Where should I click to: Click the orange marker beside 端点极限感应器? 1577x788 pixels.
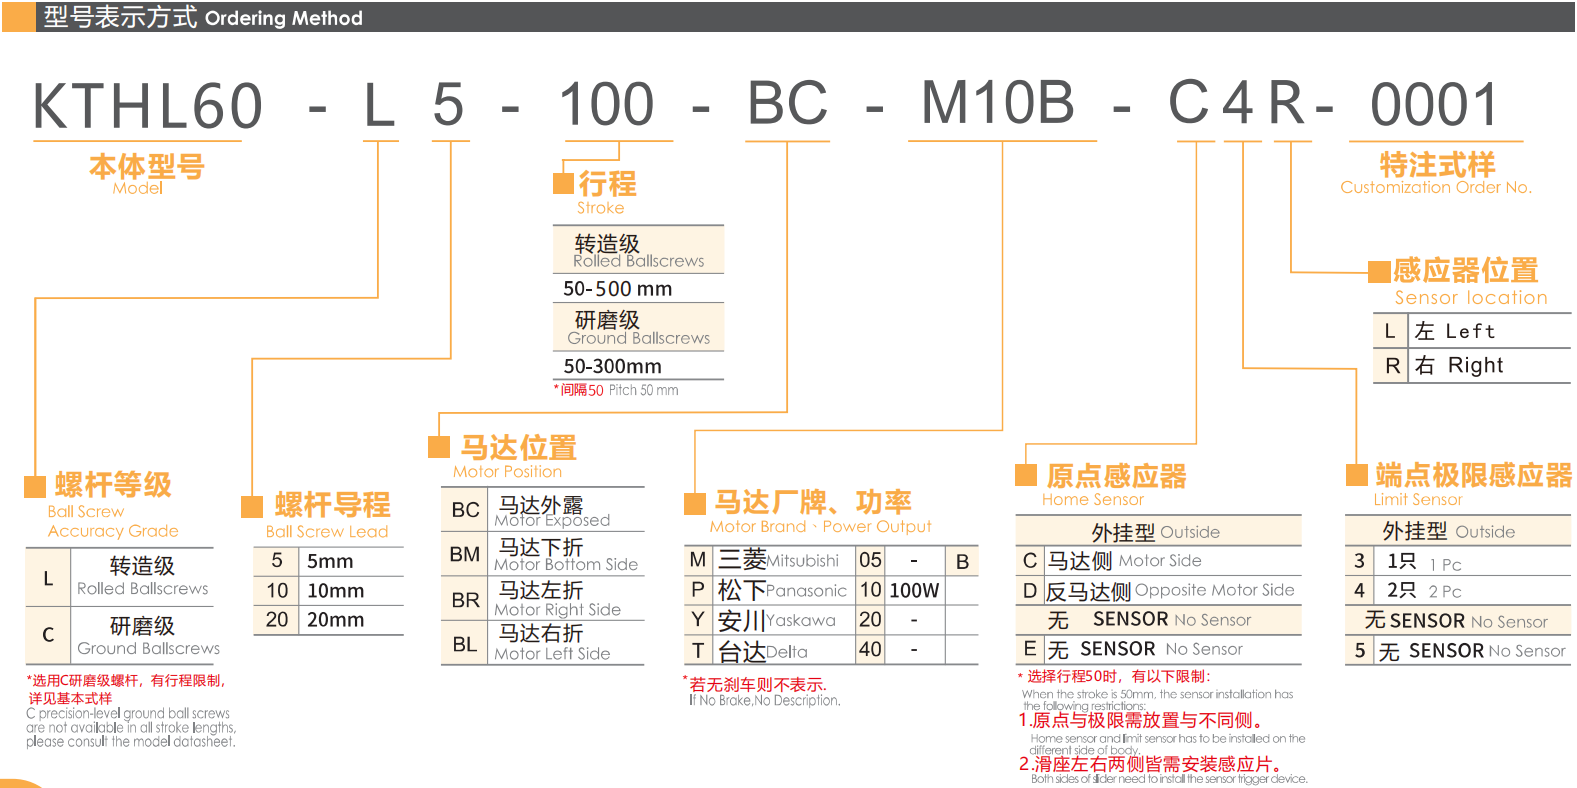pos(1356,474)
